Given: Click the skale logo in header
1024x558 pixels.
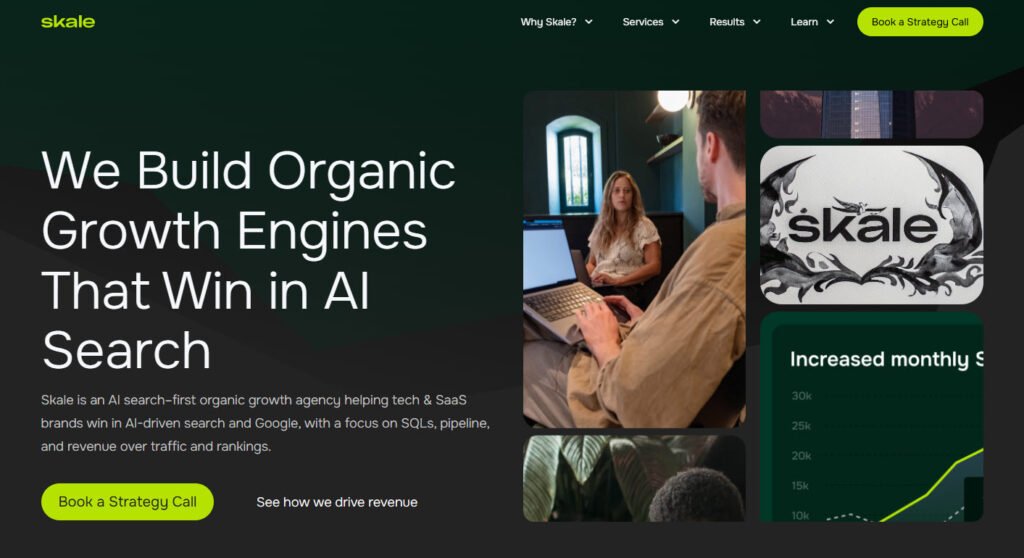Looking at the screenshot, I should 68,22.
